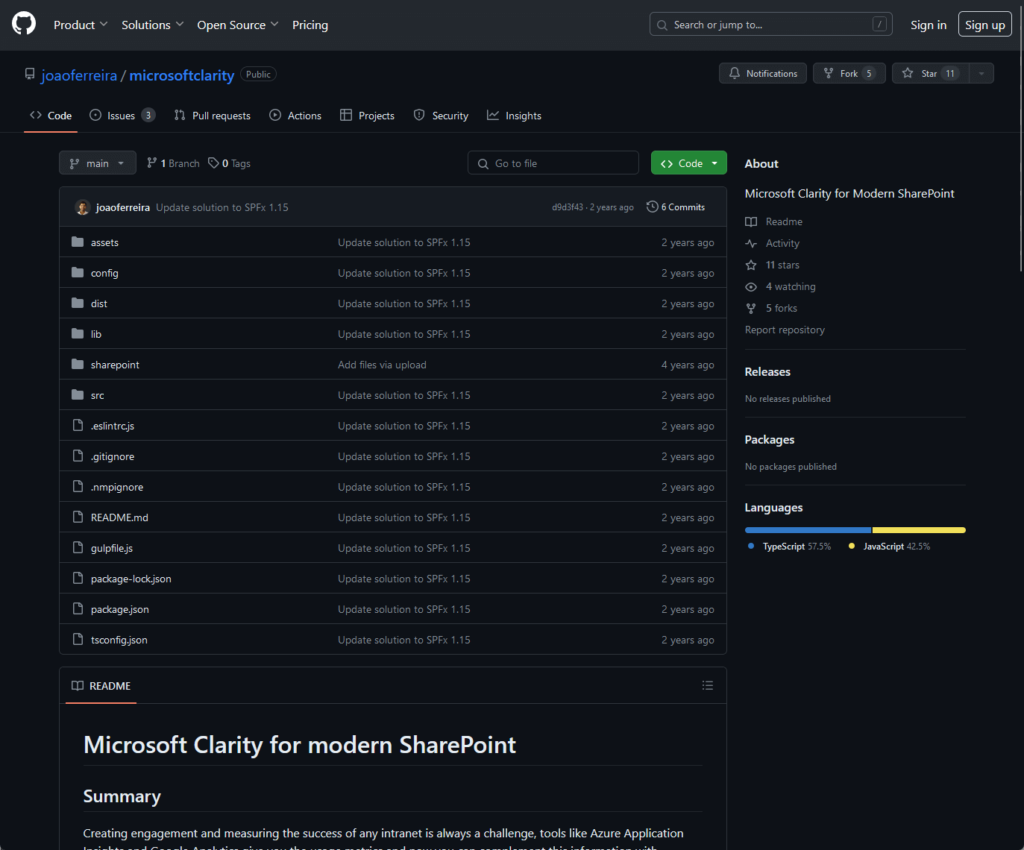Click the Activity pulse icon
Screen dimensions: 1024x850
tap(751, 244)
